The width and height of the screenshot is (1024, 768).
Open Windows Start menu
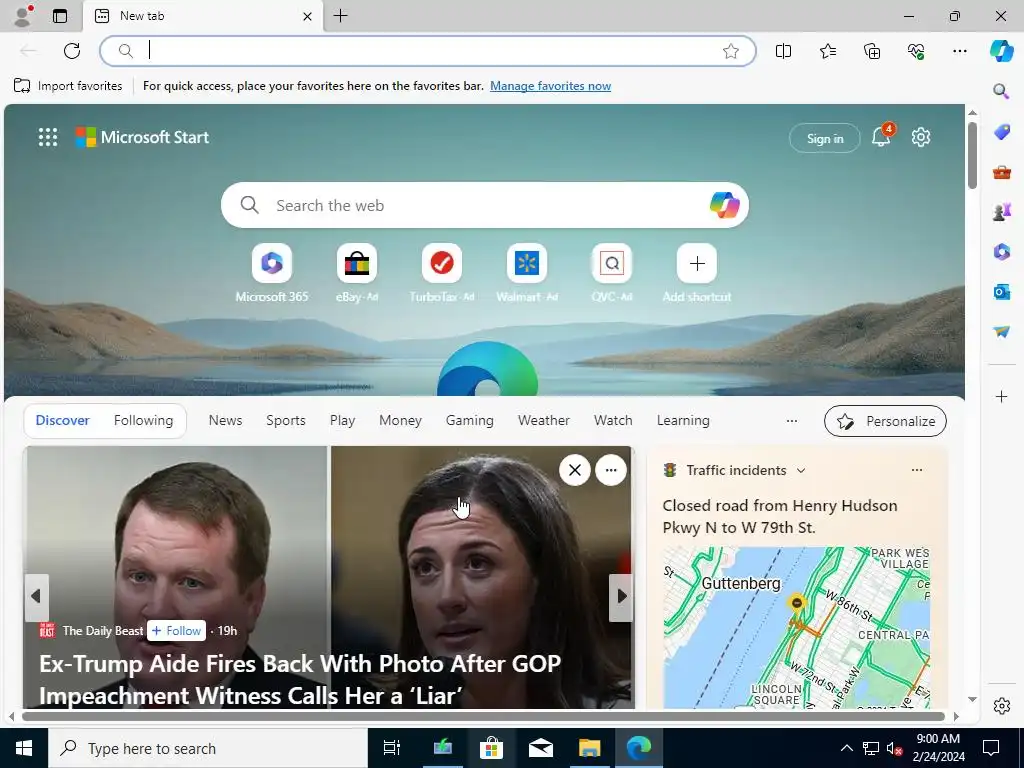[x=24, y=748]
